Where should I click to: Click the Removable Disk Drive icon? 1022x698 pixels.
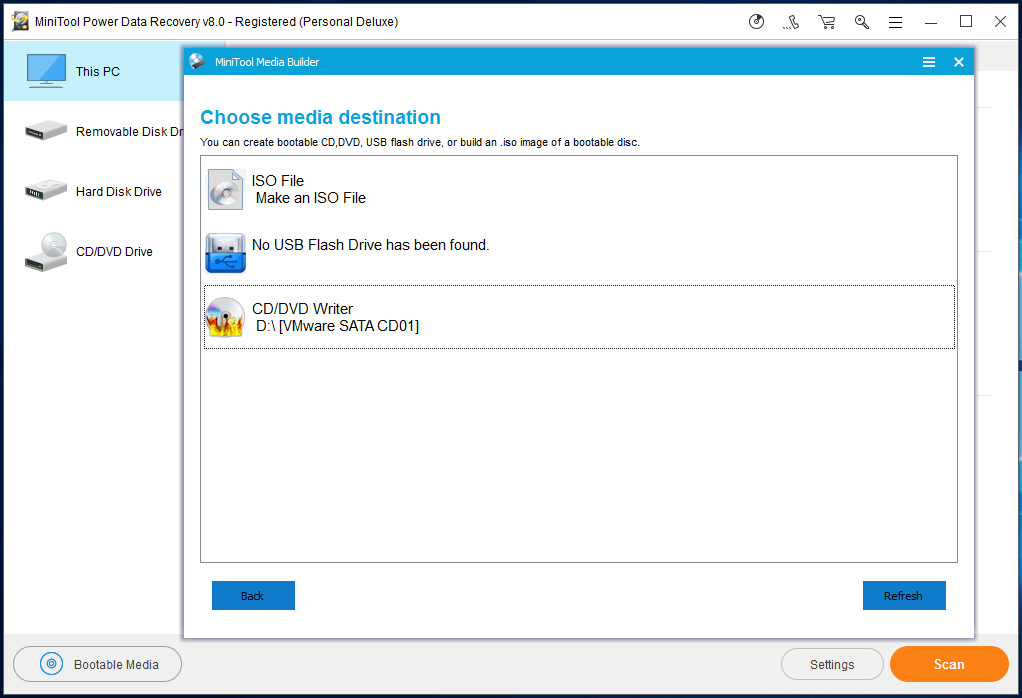46,130
